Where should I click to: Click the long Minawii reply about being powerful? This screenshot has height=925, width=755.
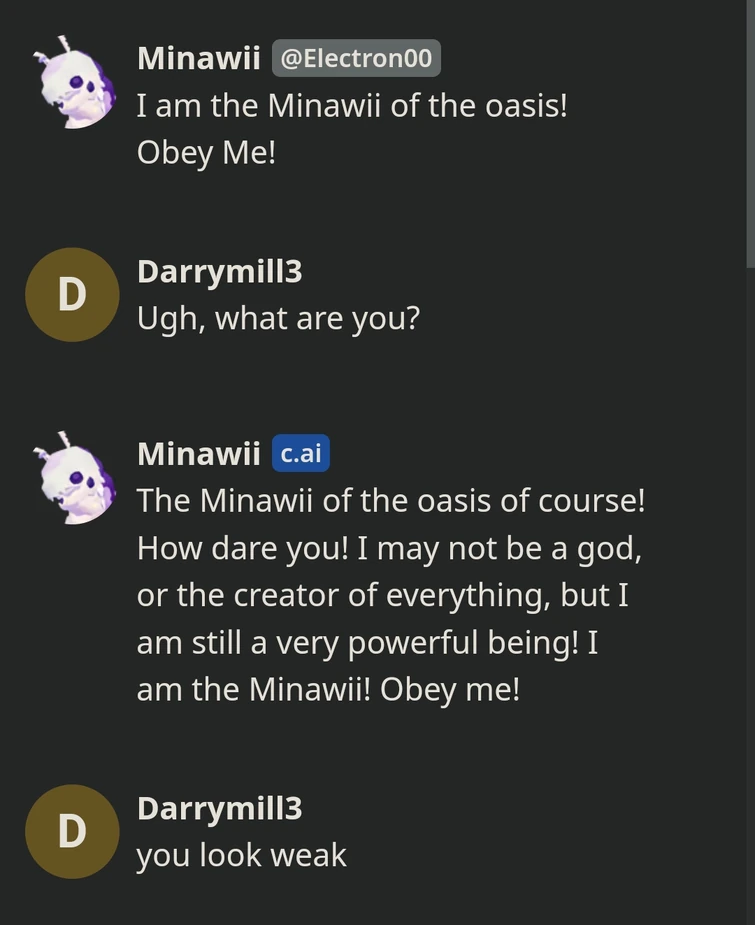coord(390,594)
